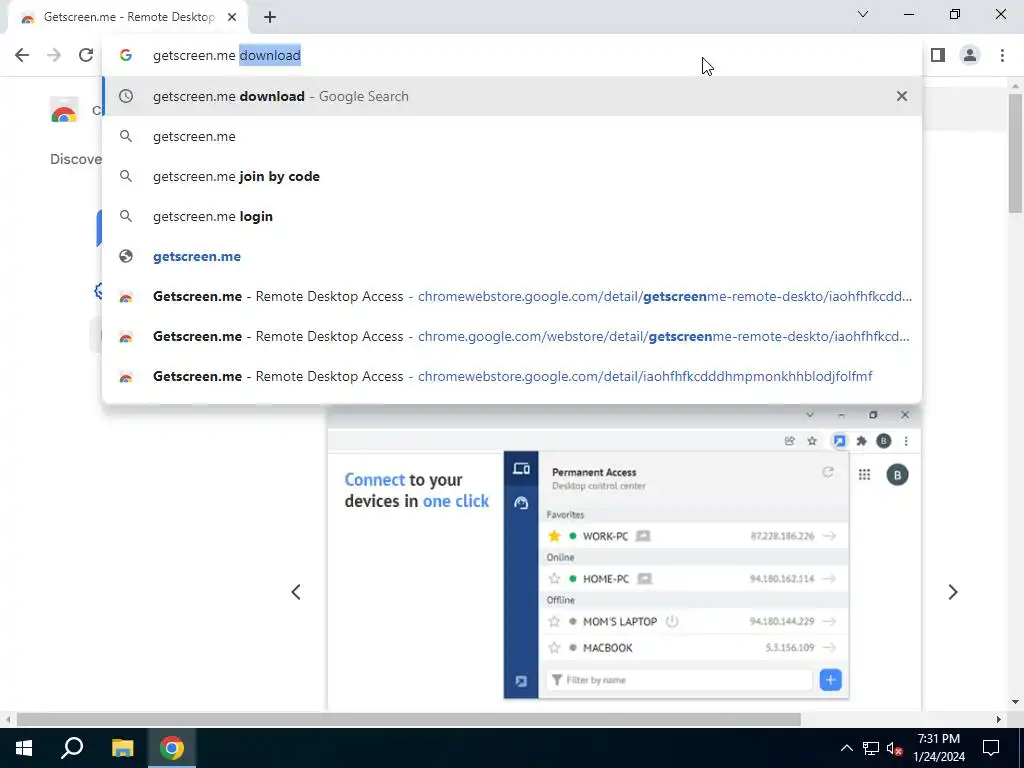Viewport: 1024px width, 768px height.
Task: Open the taskbar clock showing 7:31 PM
Action: pos(938,748)
